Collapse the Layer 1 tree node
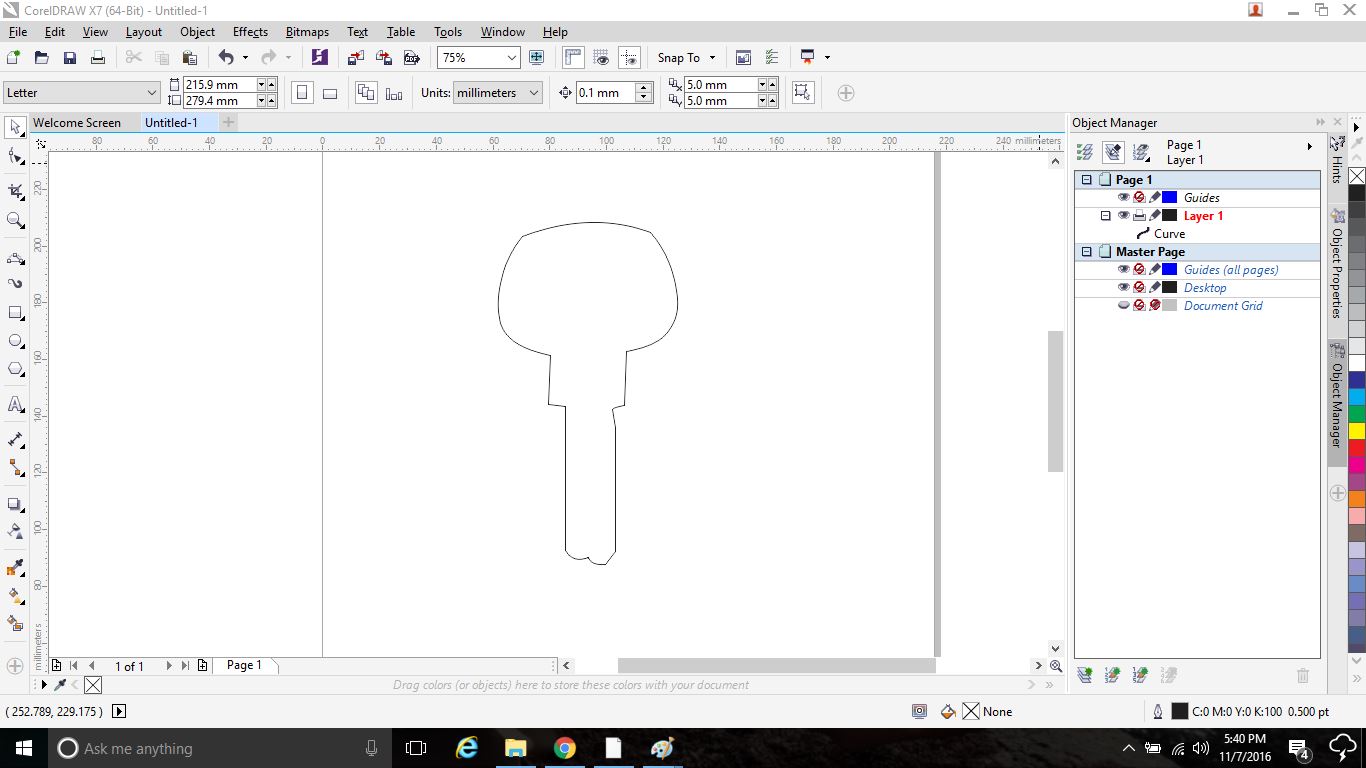The width and height of the screenshot is (1366, 768). pos(1105,216)
